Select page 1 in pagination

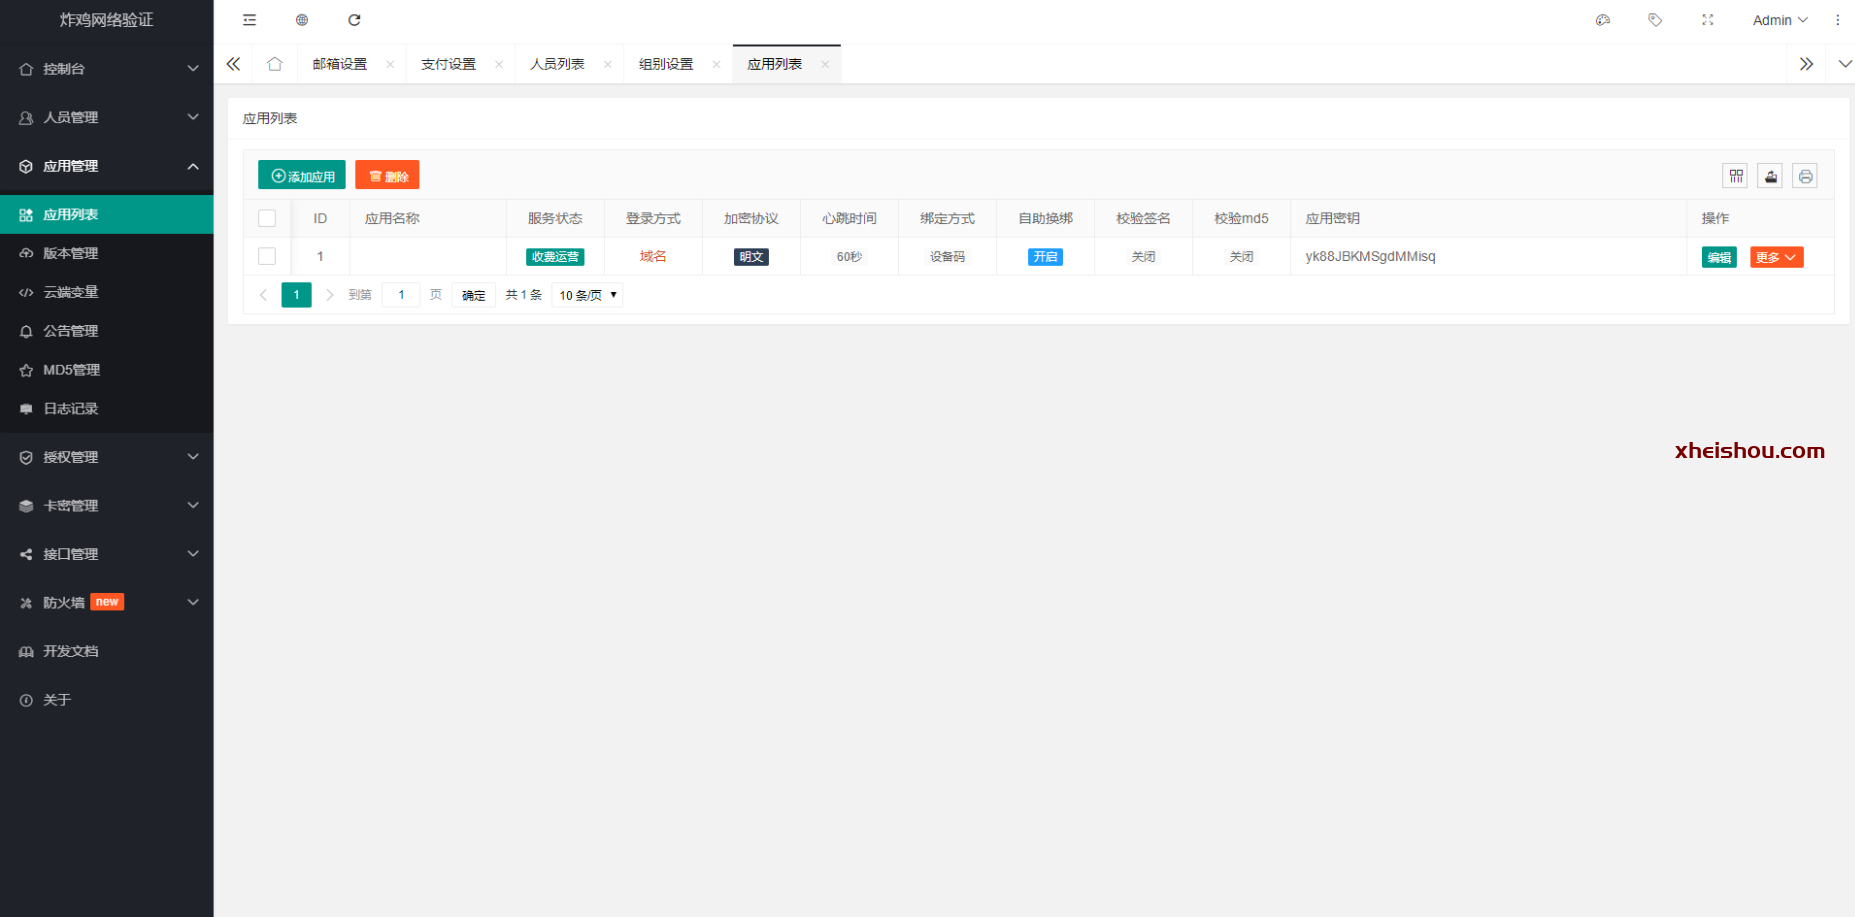(296, 295)
